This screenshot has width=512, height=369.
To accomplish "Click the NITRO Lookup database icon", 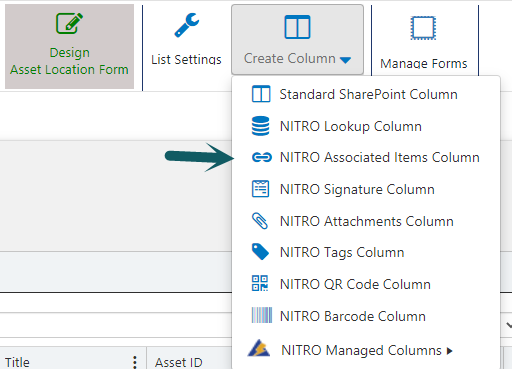I will click(260, 126).
